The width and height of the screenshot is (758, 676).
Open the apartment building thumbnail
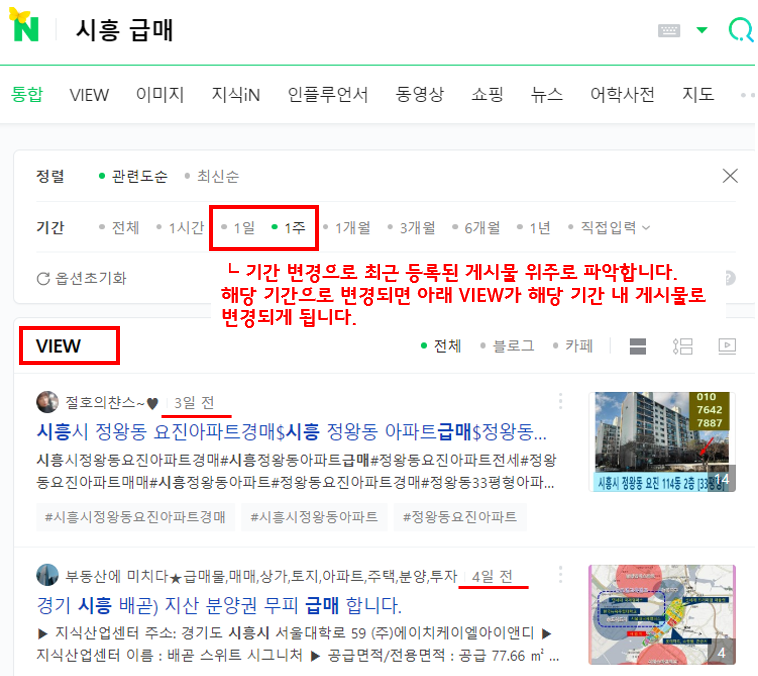(x=662, y=442)
